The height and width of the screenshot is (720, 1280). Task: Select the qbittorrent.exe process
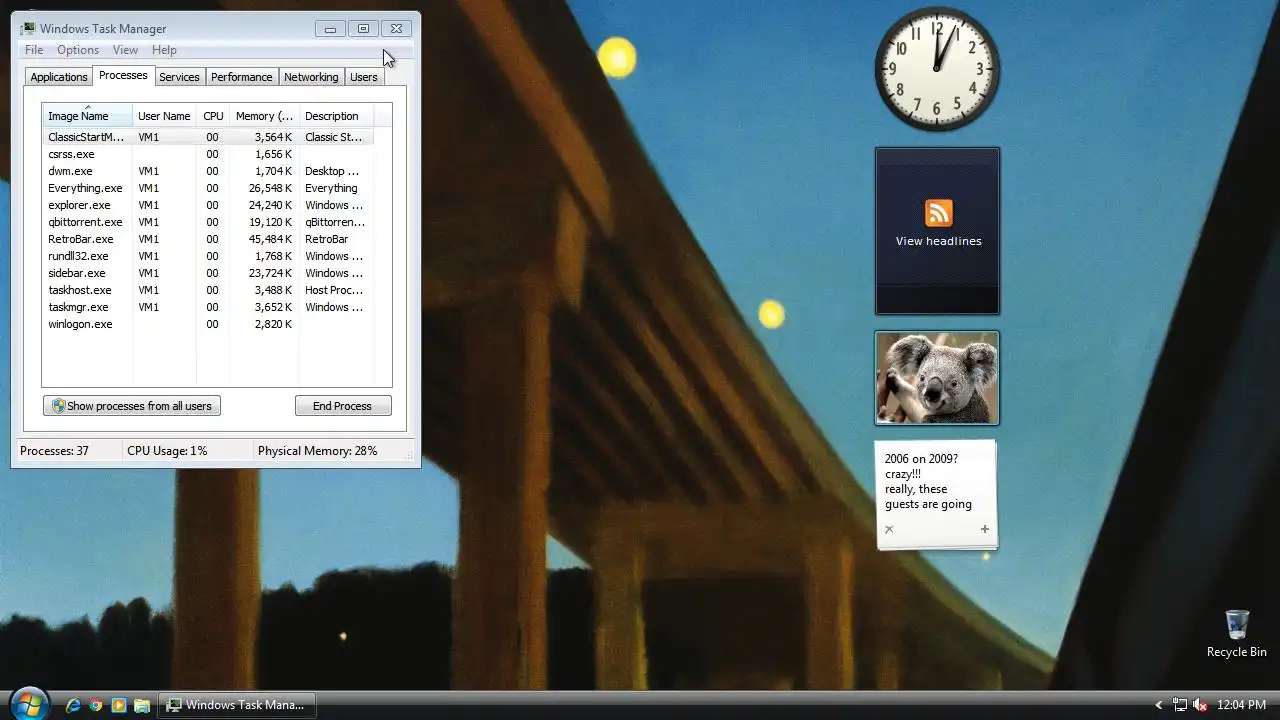[208, 222]
